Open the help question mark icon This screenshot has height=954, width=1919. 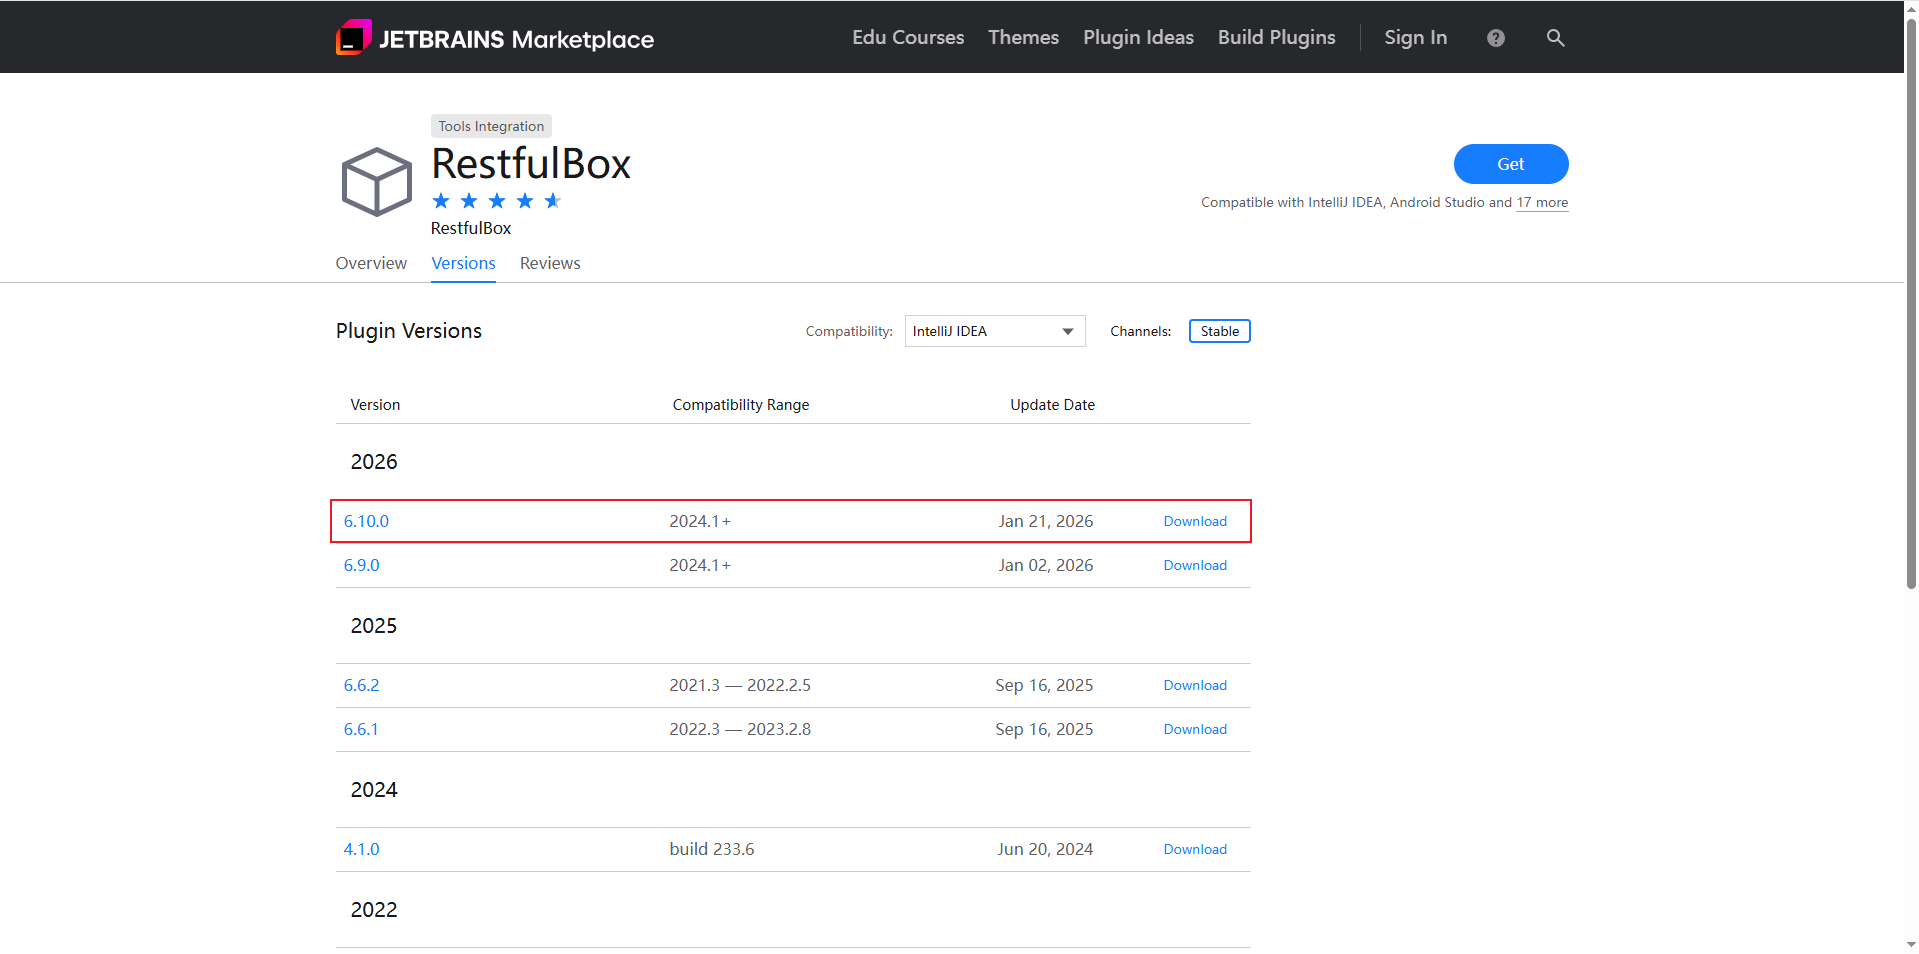(x=1496, y=38)
